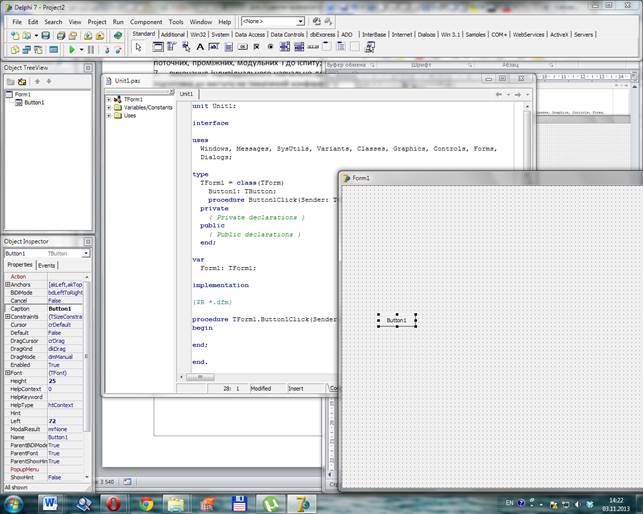Viewport: 643px width, 514px height.
Task: Select the Button (OK) component in palette
Action: pyautogui.click(x=243, y=47)
